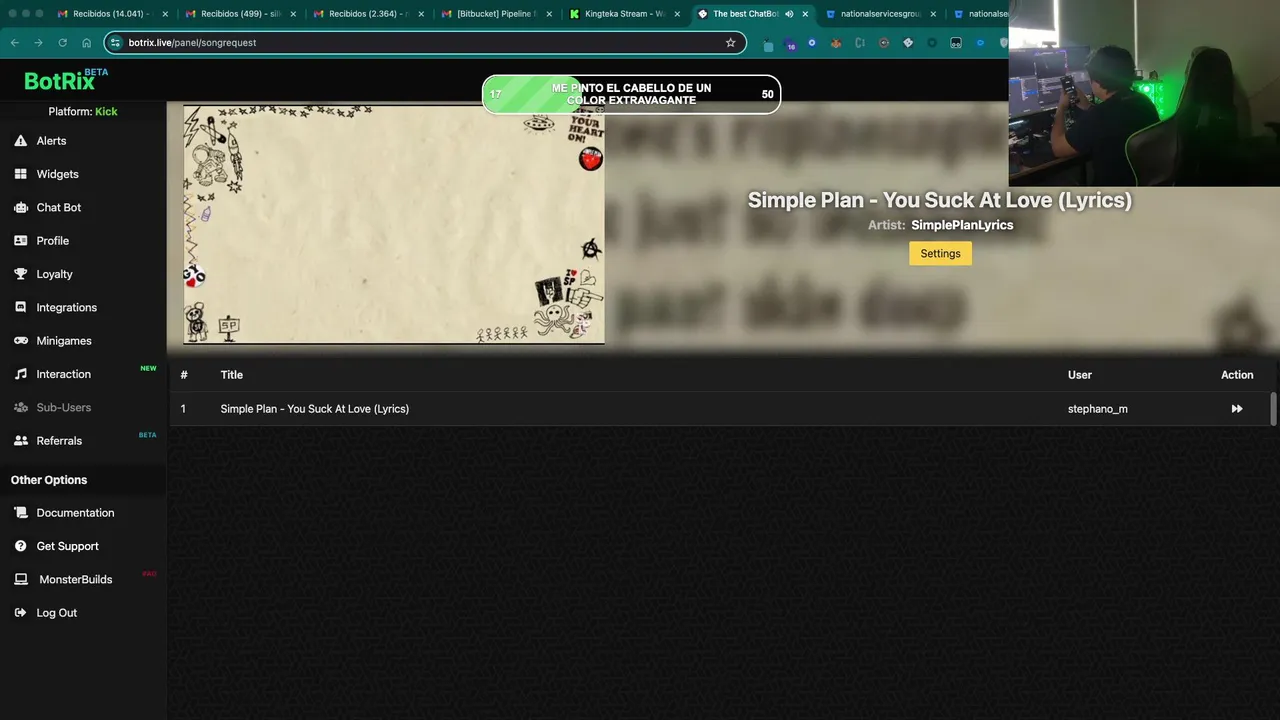Screen dimensions: 1280x720
Task: Click the Profile card icon
Action: click(x=20, y=241)
